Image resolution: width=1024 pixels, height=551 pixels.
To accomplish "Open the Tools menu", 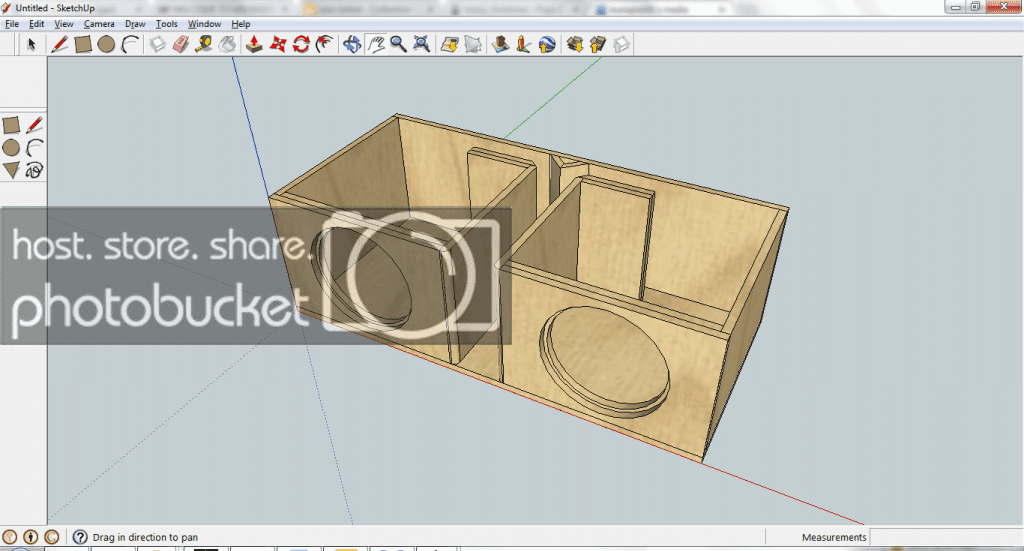I will 167,24.
